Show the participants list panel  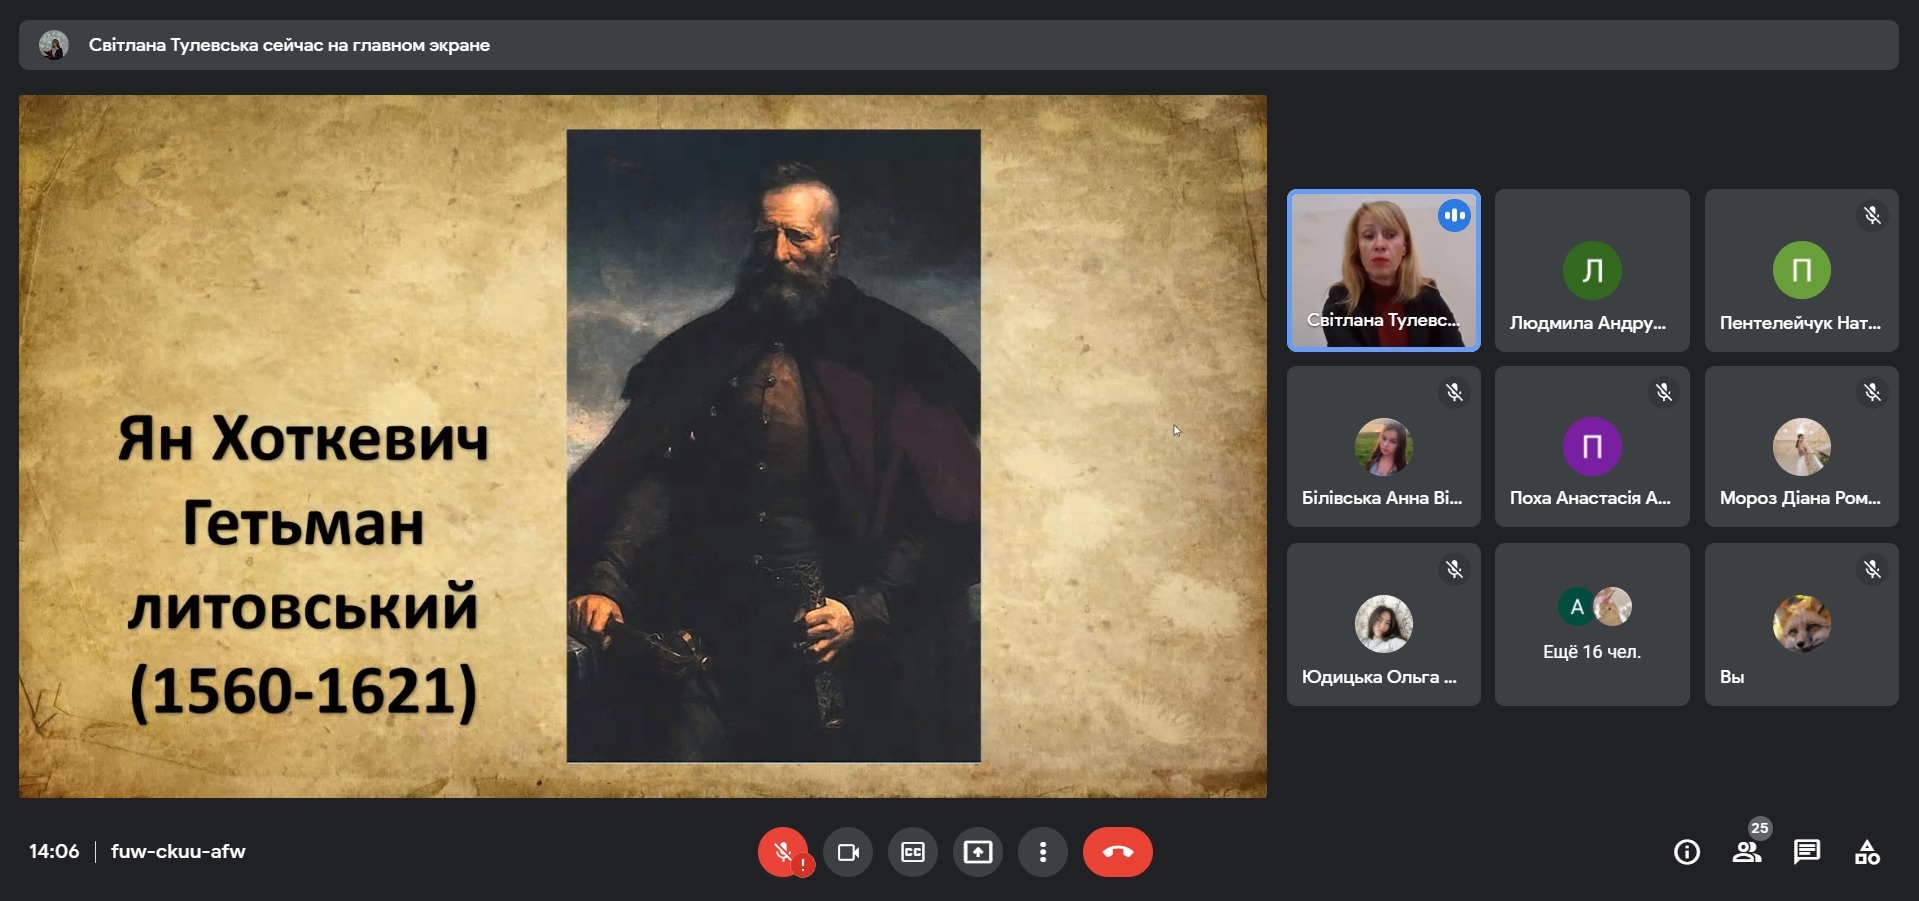pyautogui.click(x=1747, y=852)
